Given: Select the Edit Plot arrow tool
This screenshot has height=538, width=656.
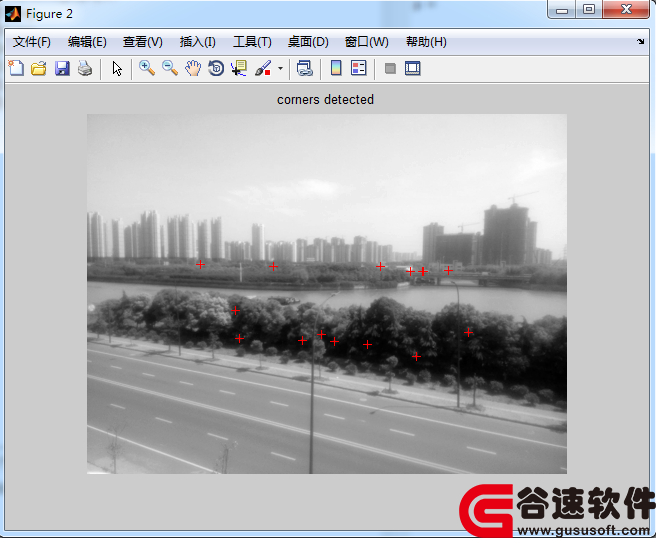Looking at the screenshot, I should point(117,68).
